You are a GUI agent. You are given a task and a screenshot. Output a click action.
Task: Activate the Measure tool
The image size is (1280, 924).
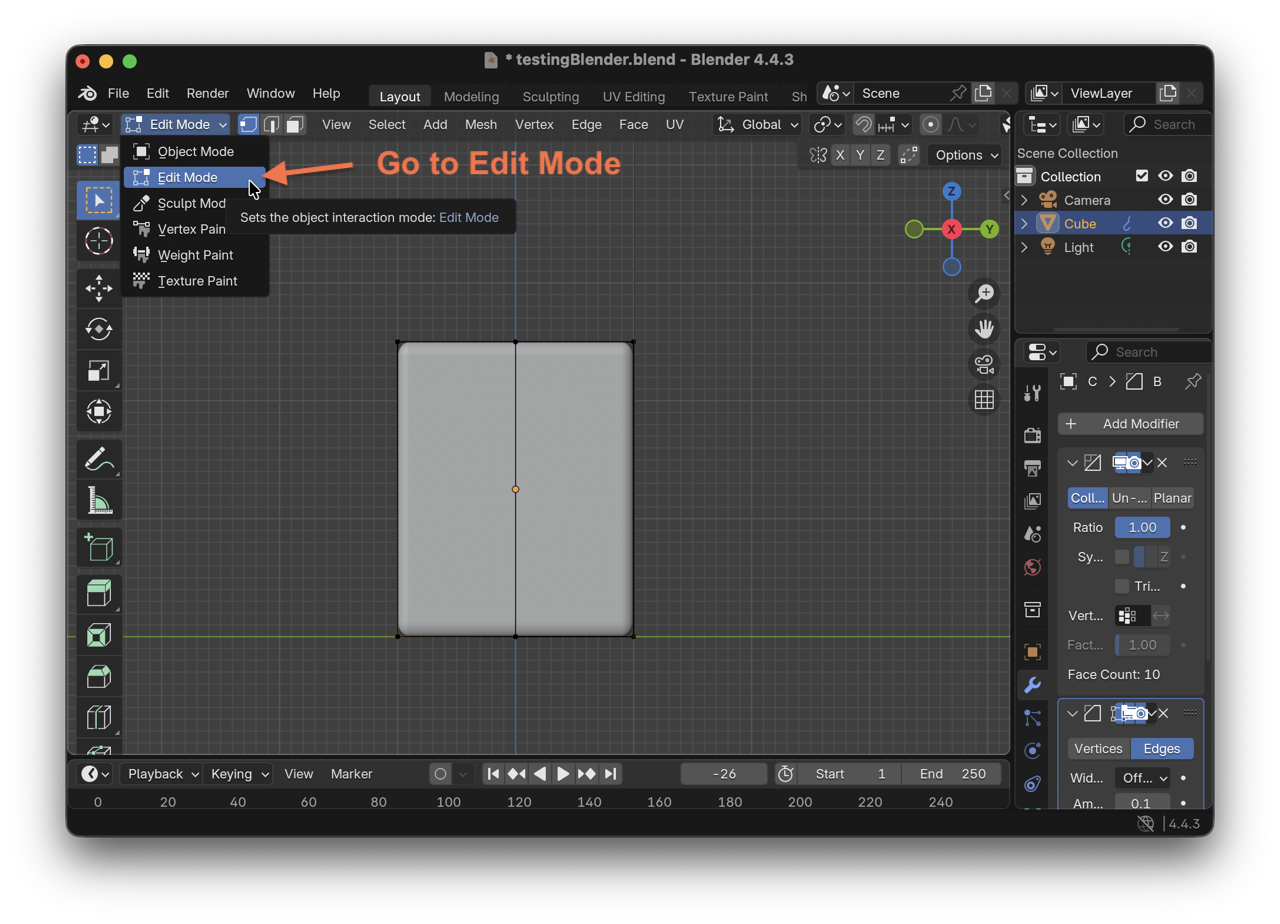(x=98, y=500)
